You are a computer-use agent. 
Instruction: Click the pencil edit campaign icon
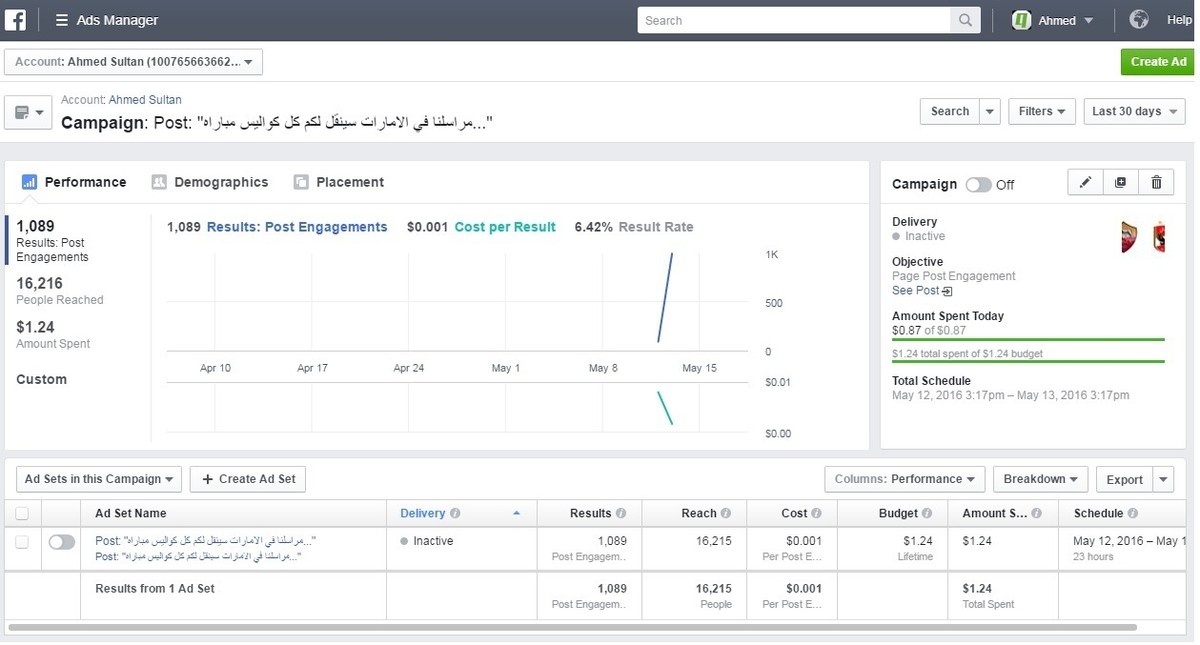point(1085,183)
